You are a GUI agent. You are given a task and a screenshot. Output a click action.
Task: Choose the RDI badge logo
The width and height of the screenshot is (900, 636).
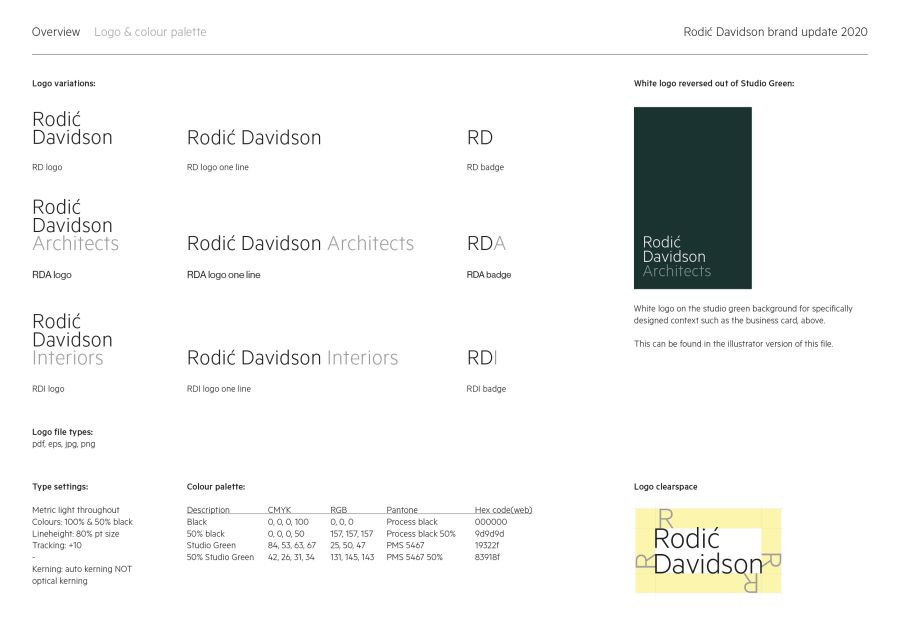click(x=482, y=358)
